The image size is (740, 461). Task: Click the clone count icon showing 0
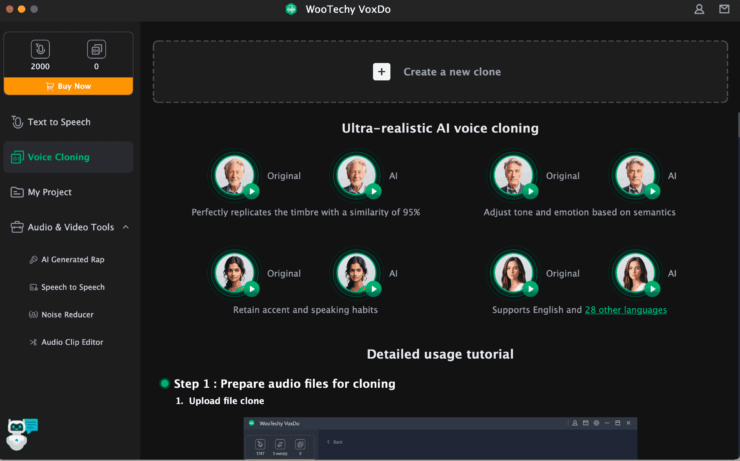pos(96,48)
